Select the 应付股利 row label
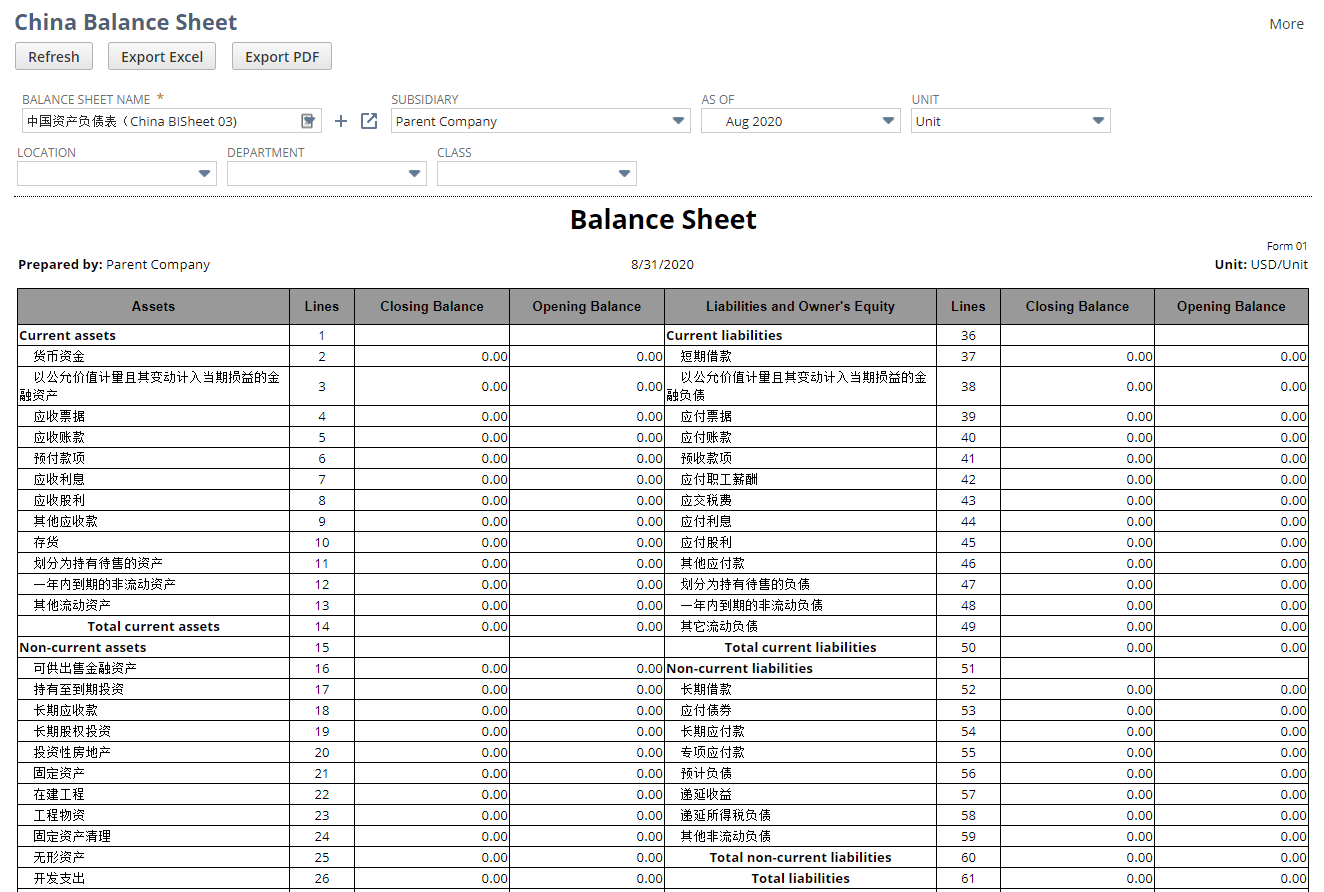 pyautogui.click(x=706, y=543)
